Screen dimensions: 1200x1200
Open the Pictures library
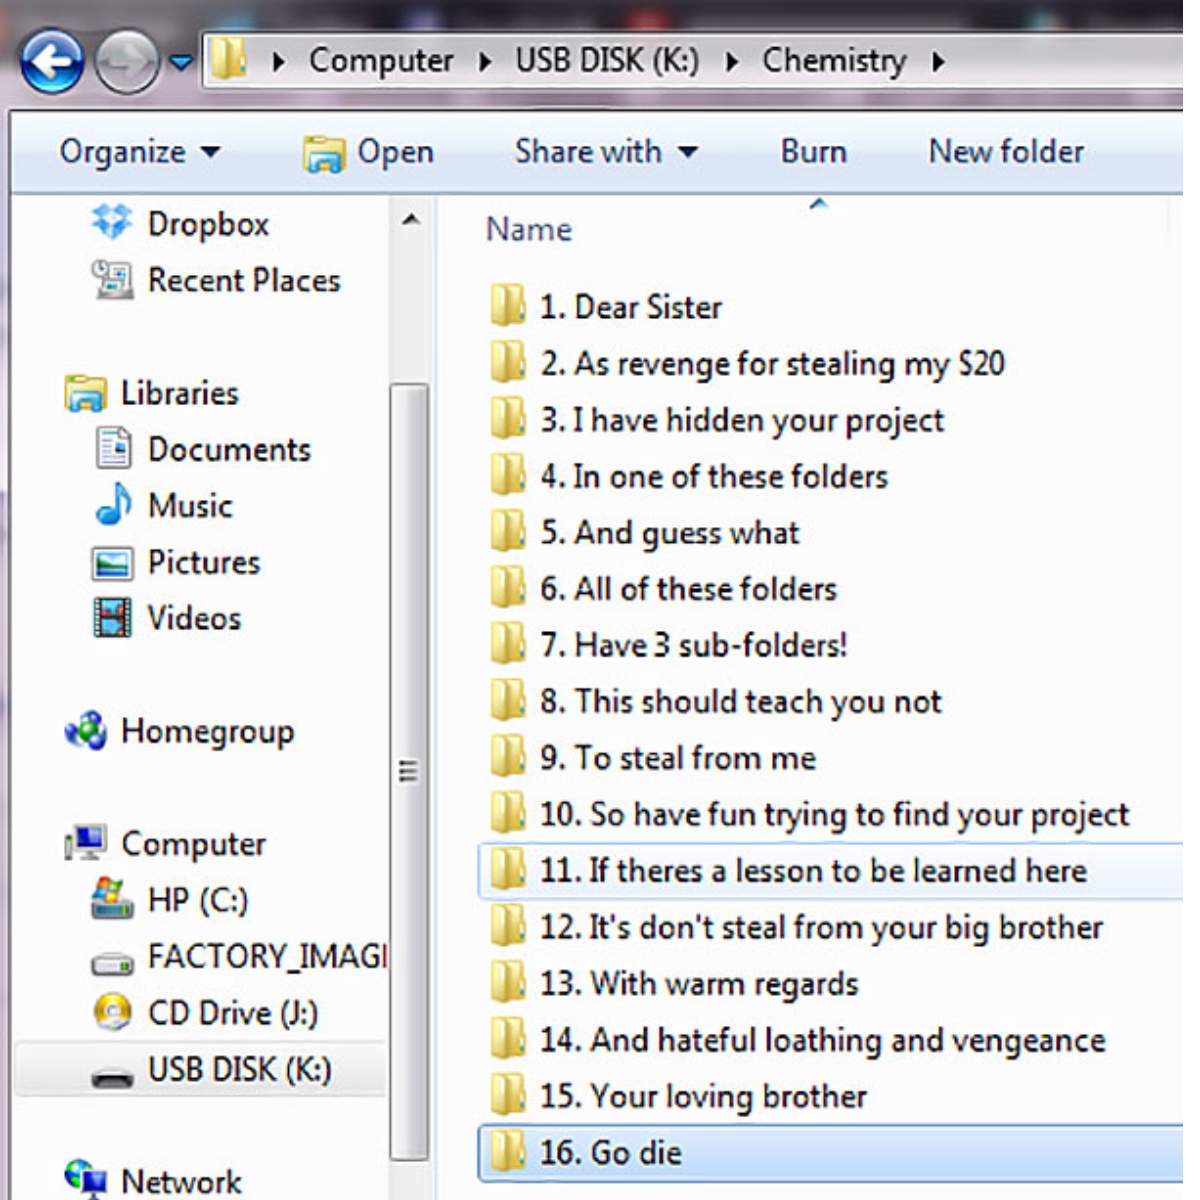pos(202,562)
